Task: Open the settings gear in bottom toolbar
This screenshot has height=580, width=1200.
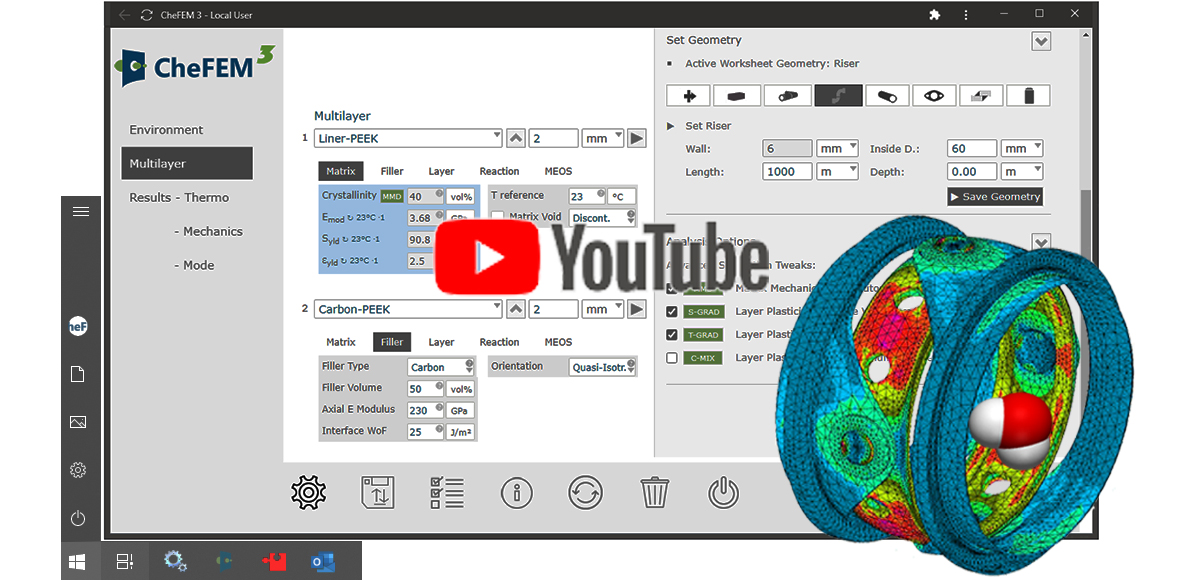Action: [309, 492]
